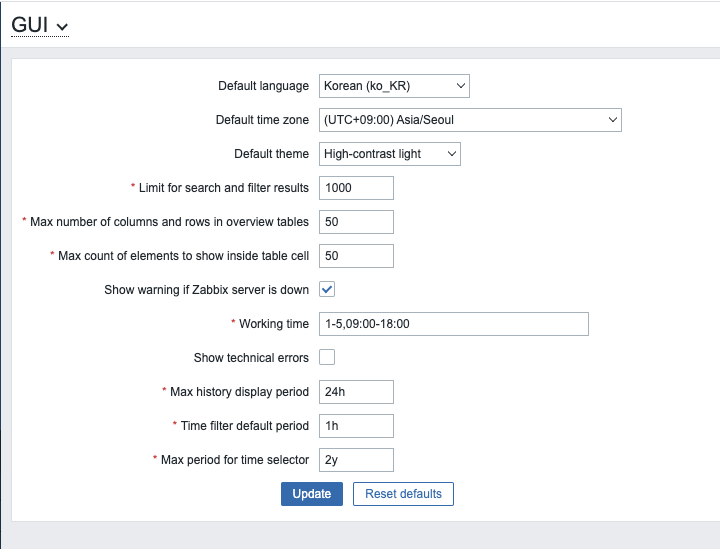Enable Show technical errors checkbox
This screenshot has width=720, height=549.
(327, 357)
